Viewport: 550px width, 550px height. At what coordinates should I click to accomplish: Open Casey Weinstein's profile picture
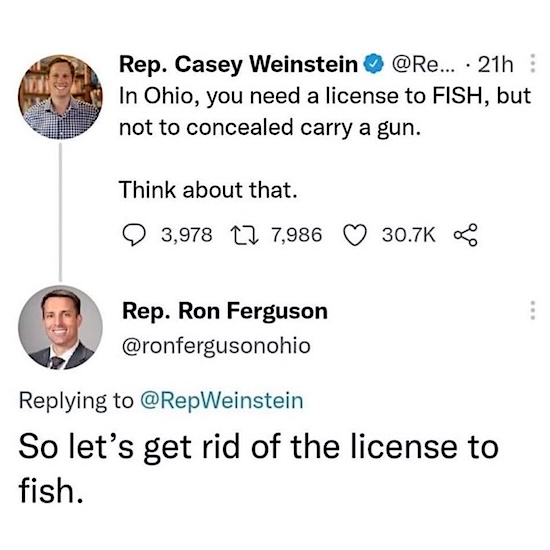point(60,96)
